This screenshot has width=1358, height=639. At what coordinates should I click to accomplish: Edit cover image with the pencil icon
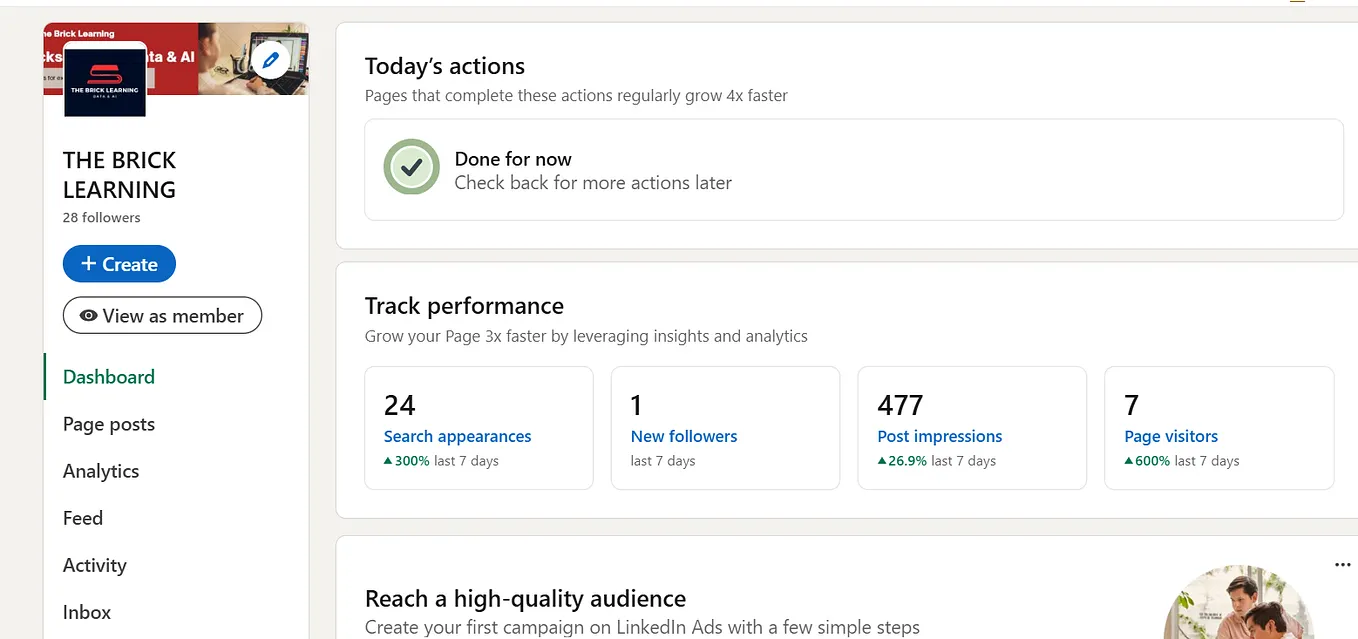pos(270,59)
